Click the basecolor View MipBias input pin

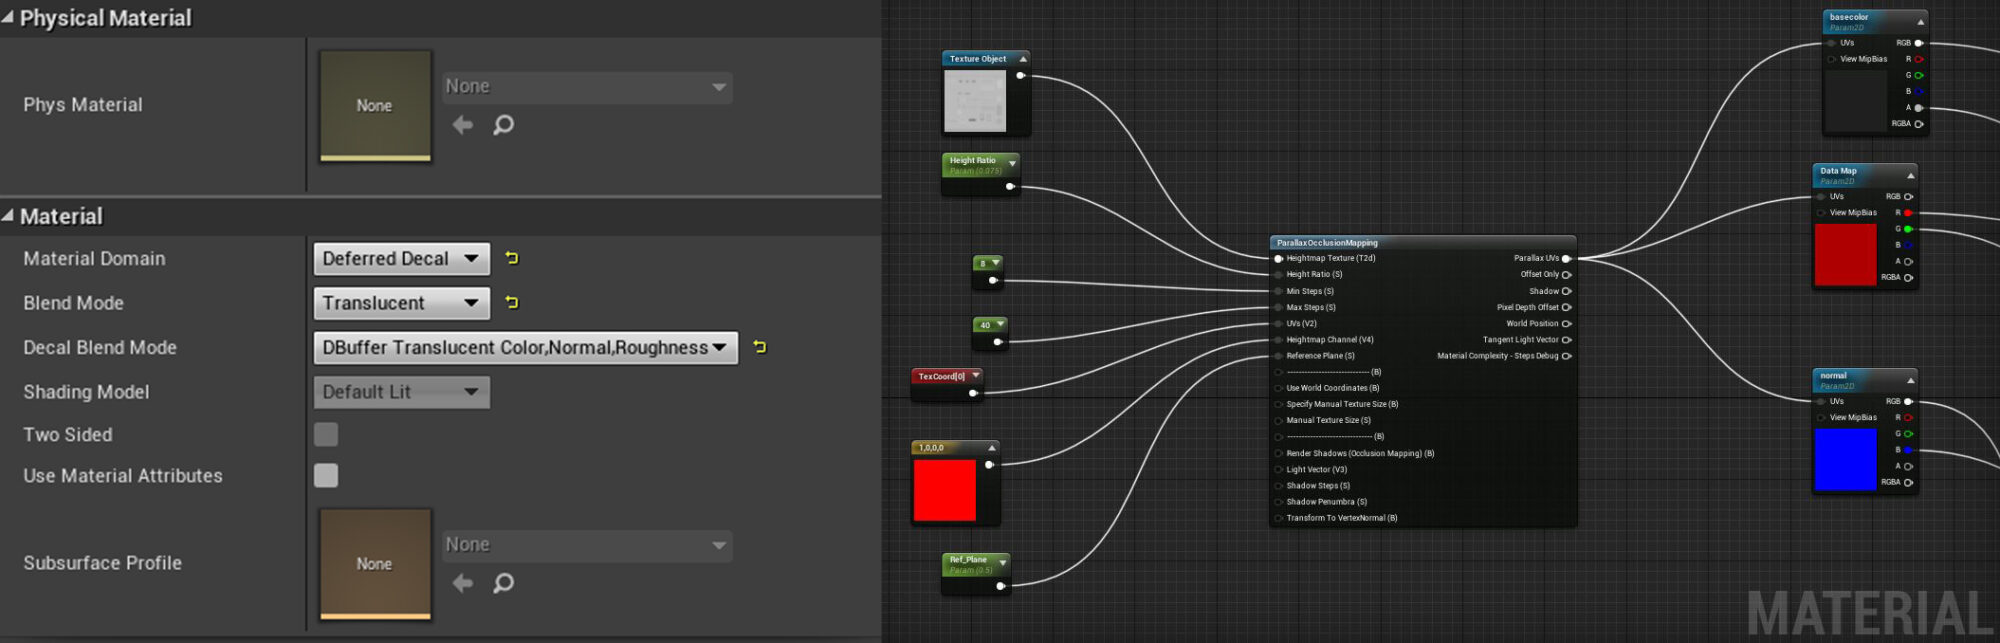tap(1831, 59)
